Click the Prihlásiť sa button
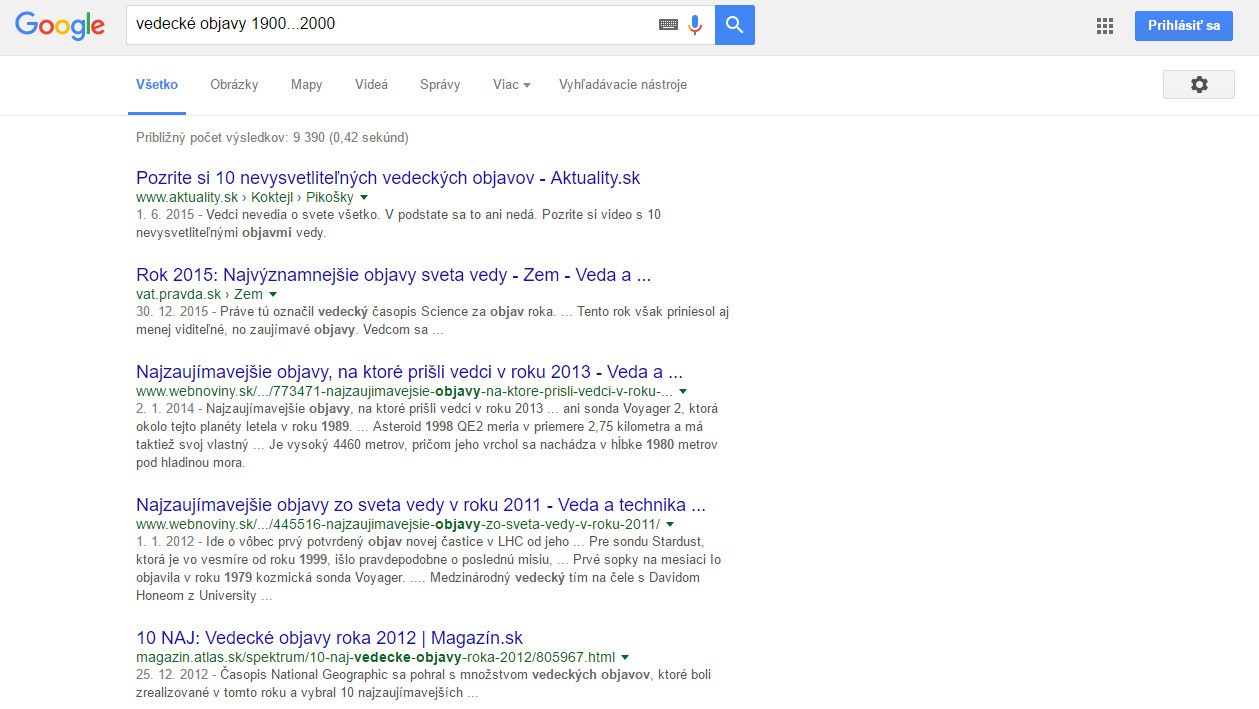Screen dimensions: 1259x709 coord(1183,26)
